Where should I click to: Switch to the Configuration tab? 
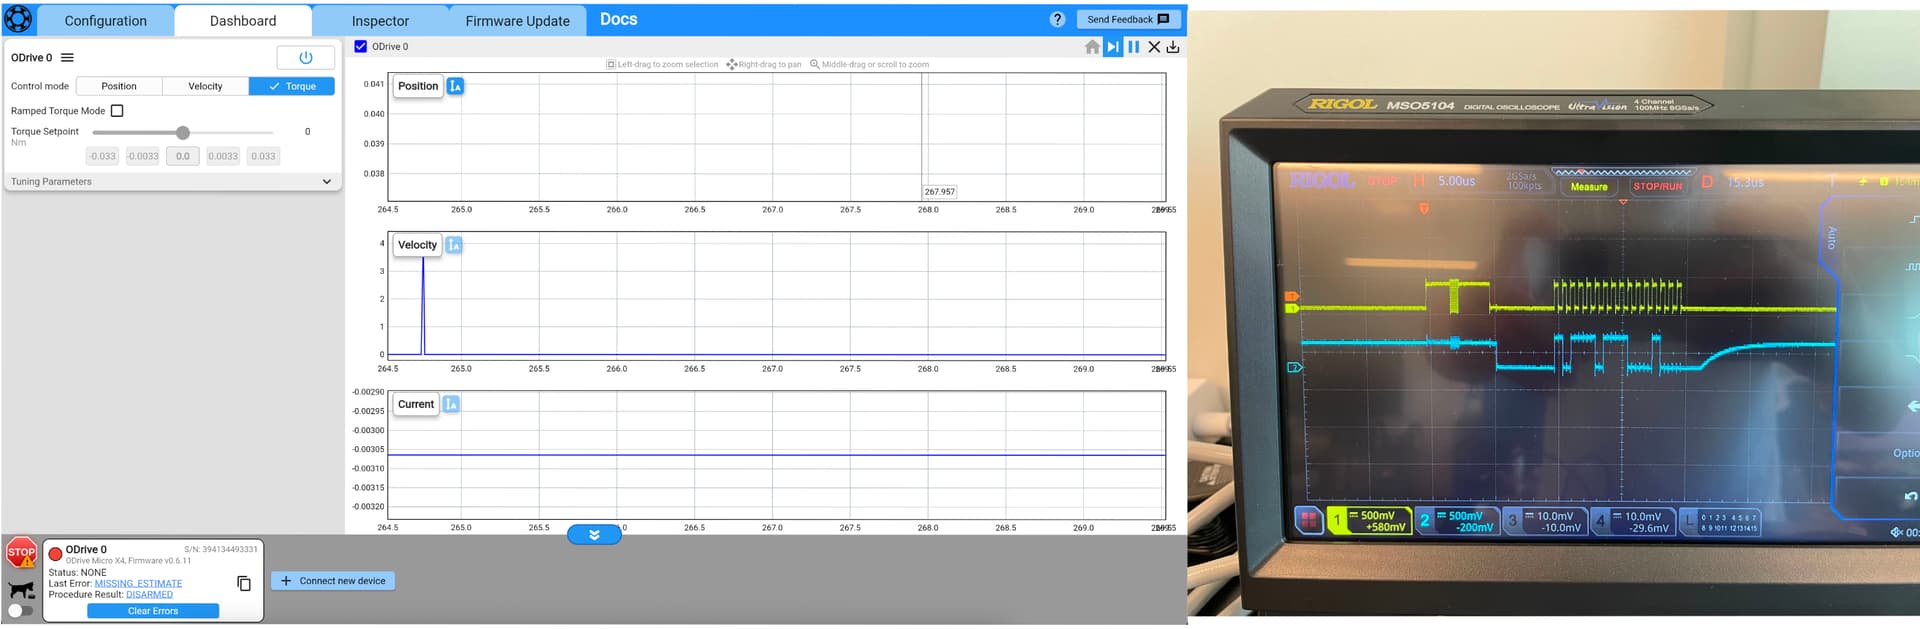(x=105, y=20)
